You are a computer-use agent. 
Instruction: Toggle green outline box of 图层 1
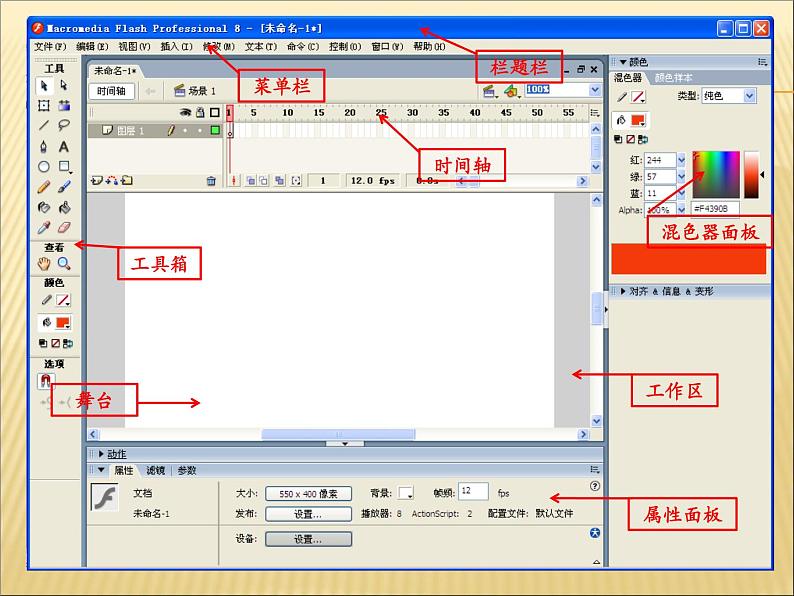(x=215, y=131)
